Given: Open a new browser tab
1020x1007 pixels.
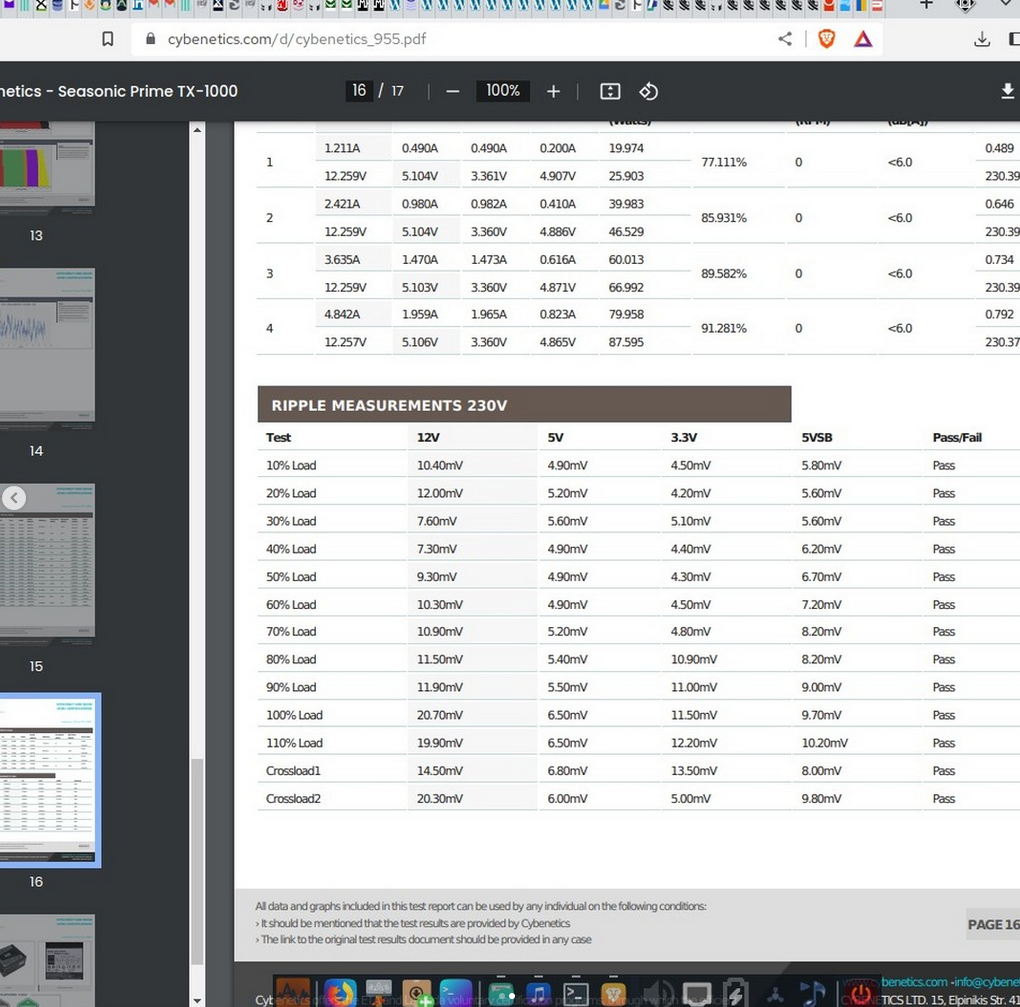Looking at the screenshot, I should [x=926, y=5].
